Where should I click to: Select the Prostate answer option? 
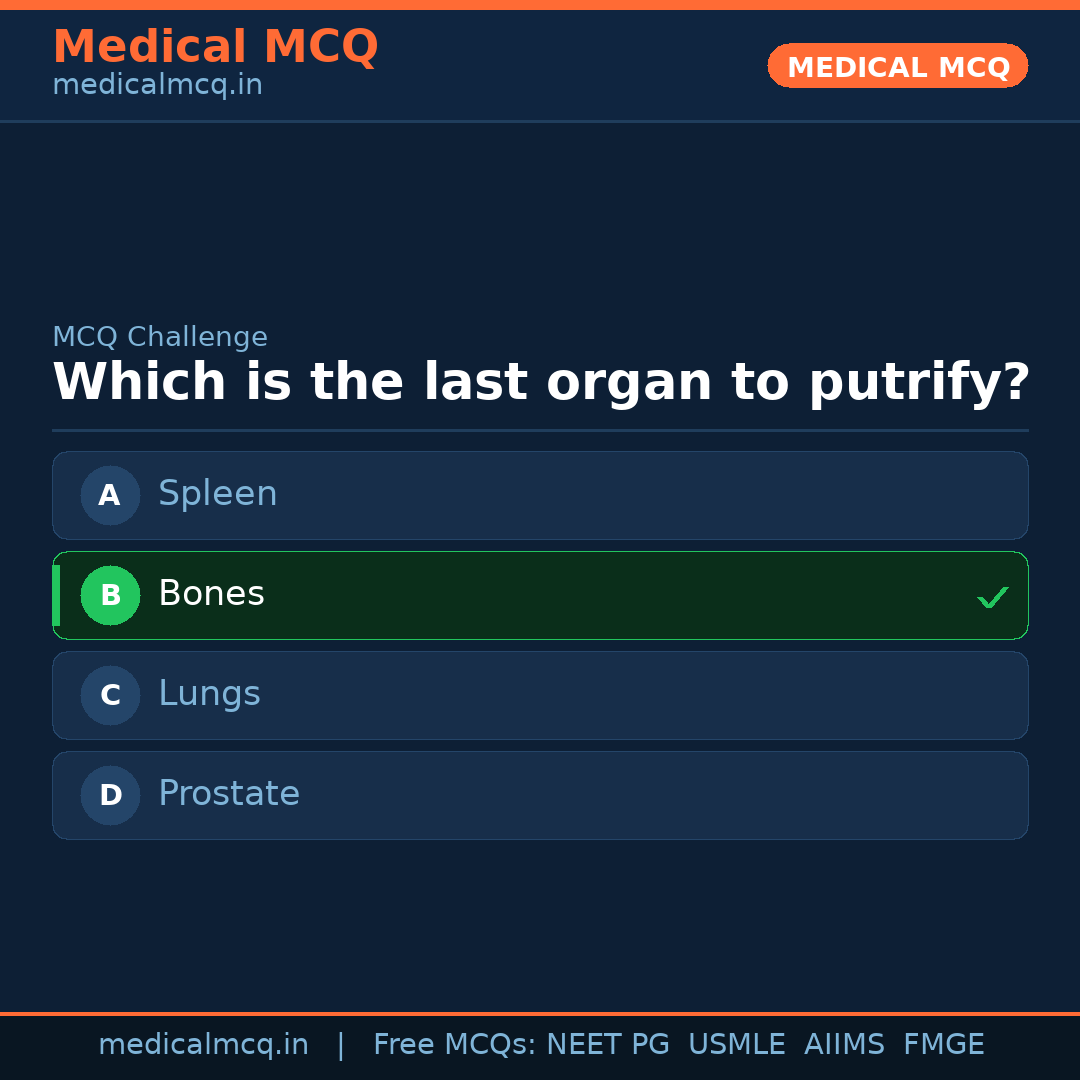click(x=540, y=795)
